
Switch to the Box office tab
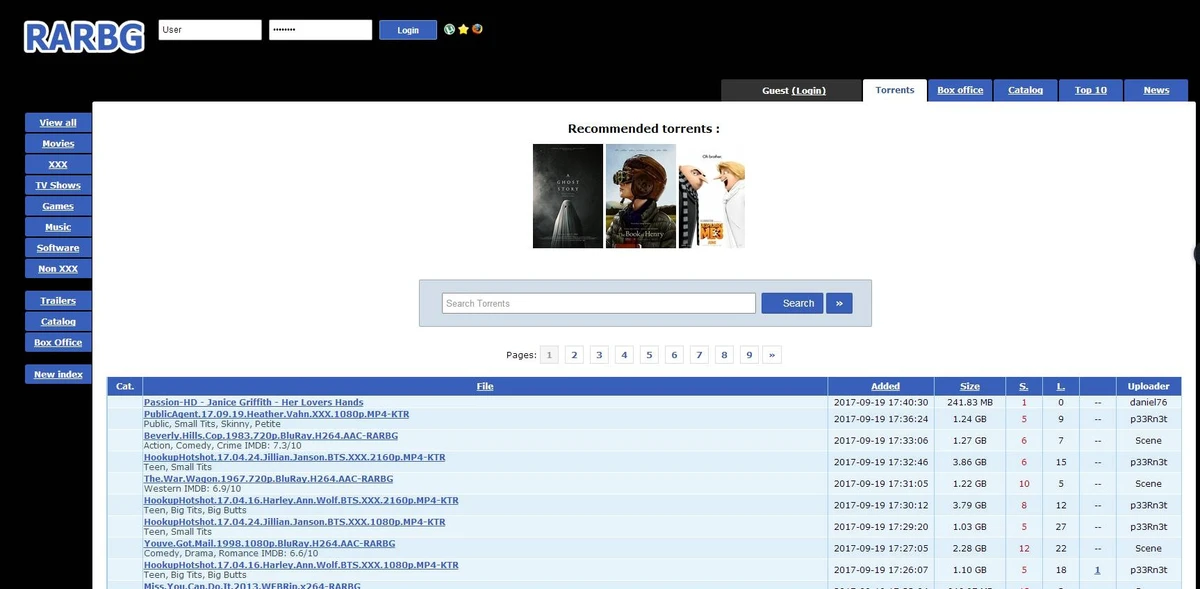pos(960,90)
